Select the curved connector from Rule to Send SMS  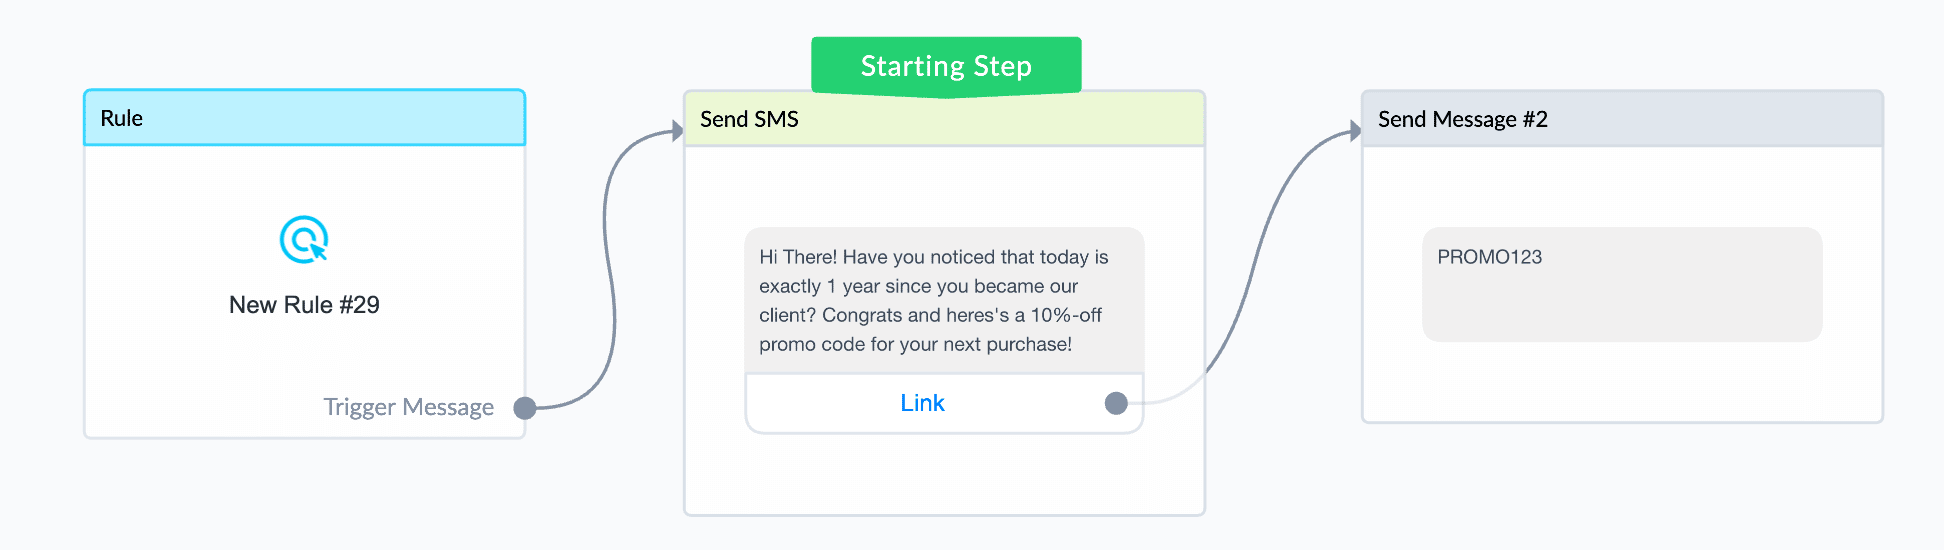[x=608, y=270]
